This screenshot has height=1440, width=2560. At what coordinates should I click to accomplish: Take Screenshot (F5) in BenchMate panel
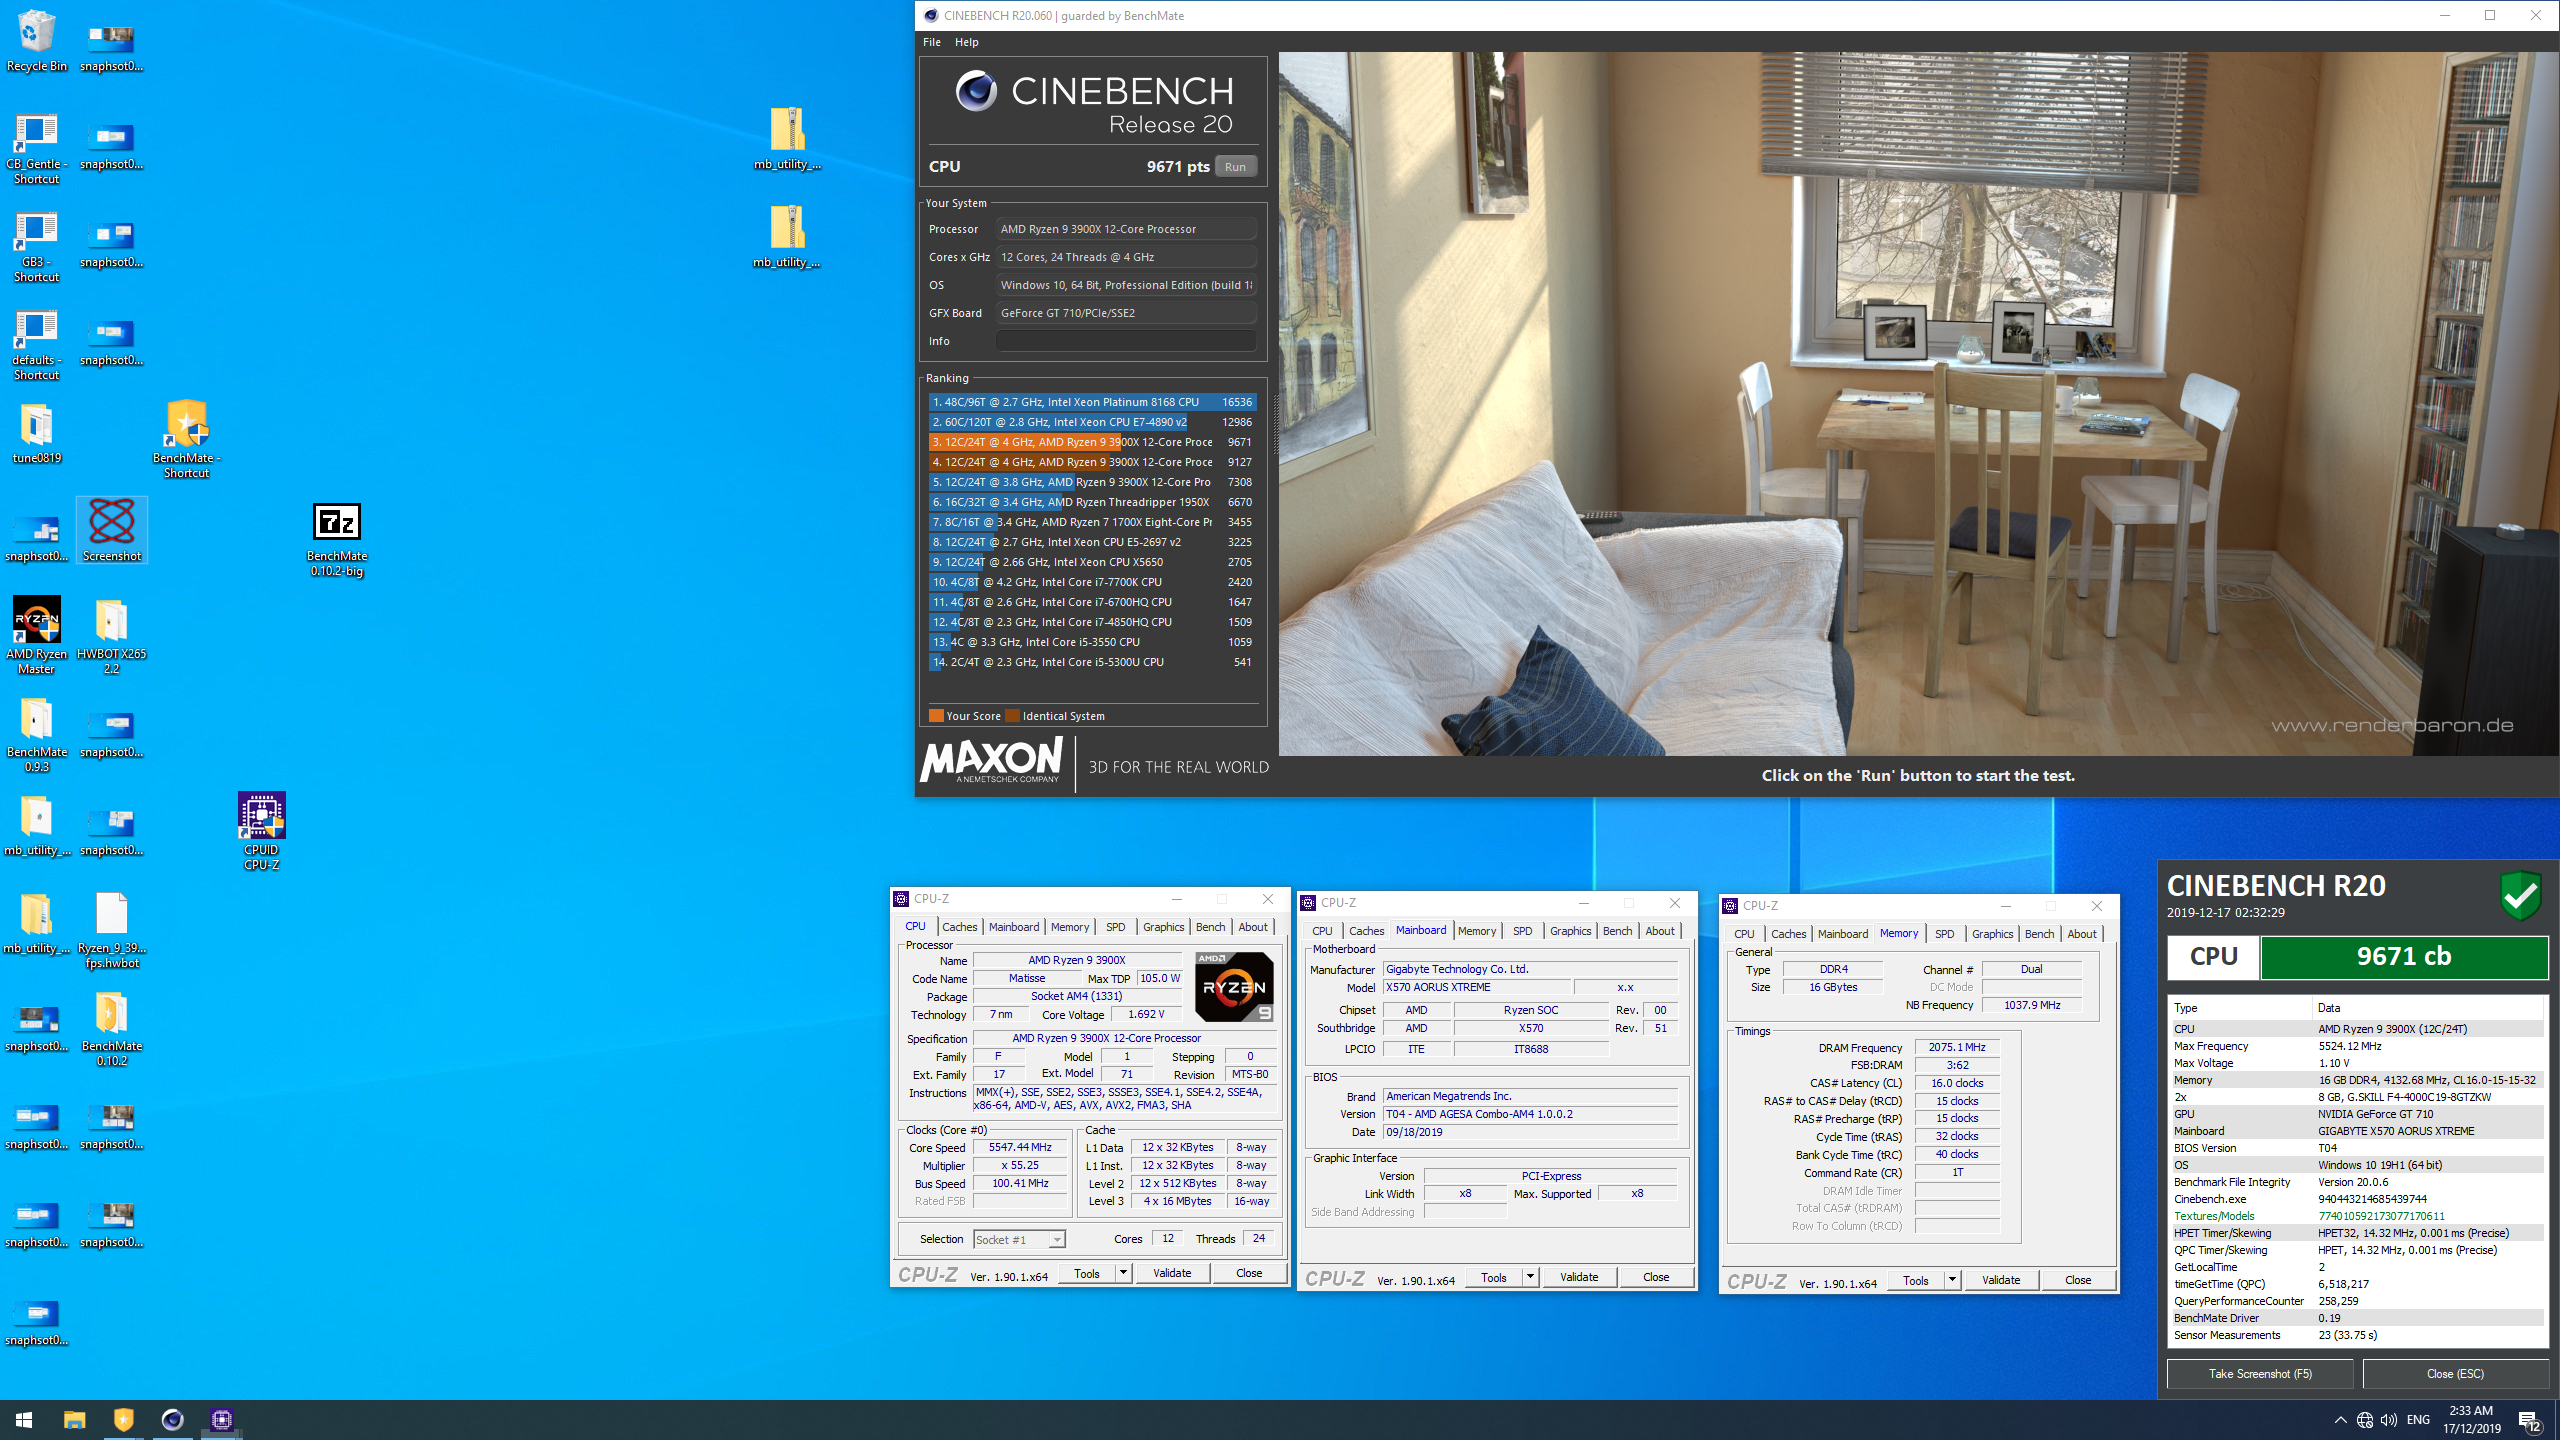[x=2260, y=1374]
